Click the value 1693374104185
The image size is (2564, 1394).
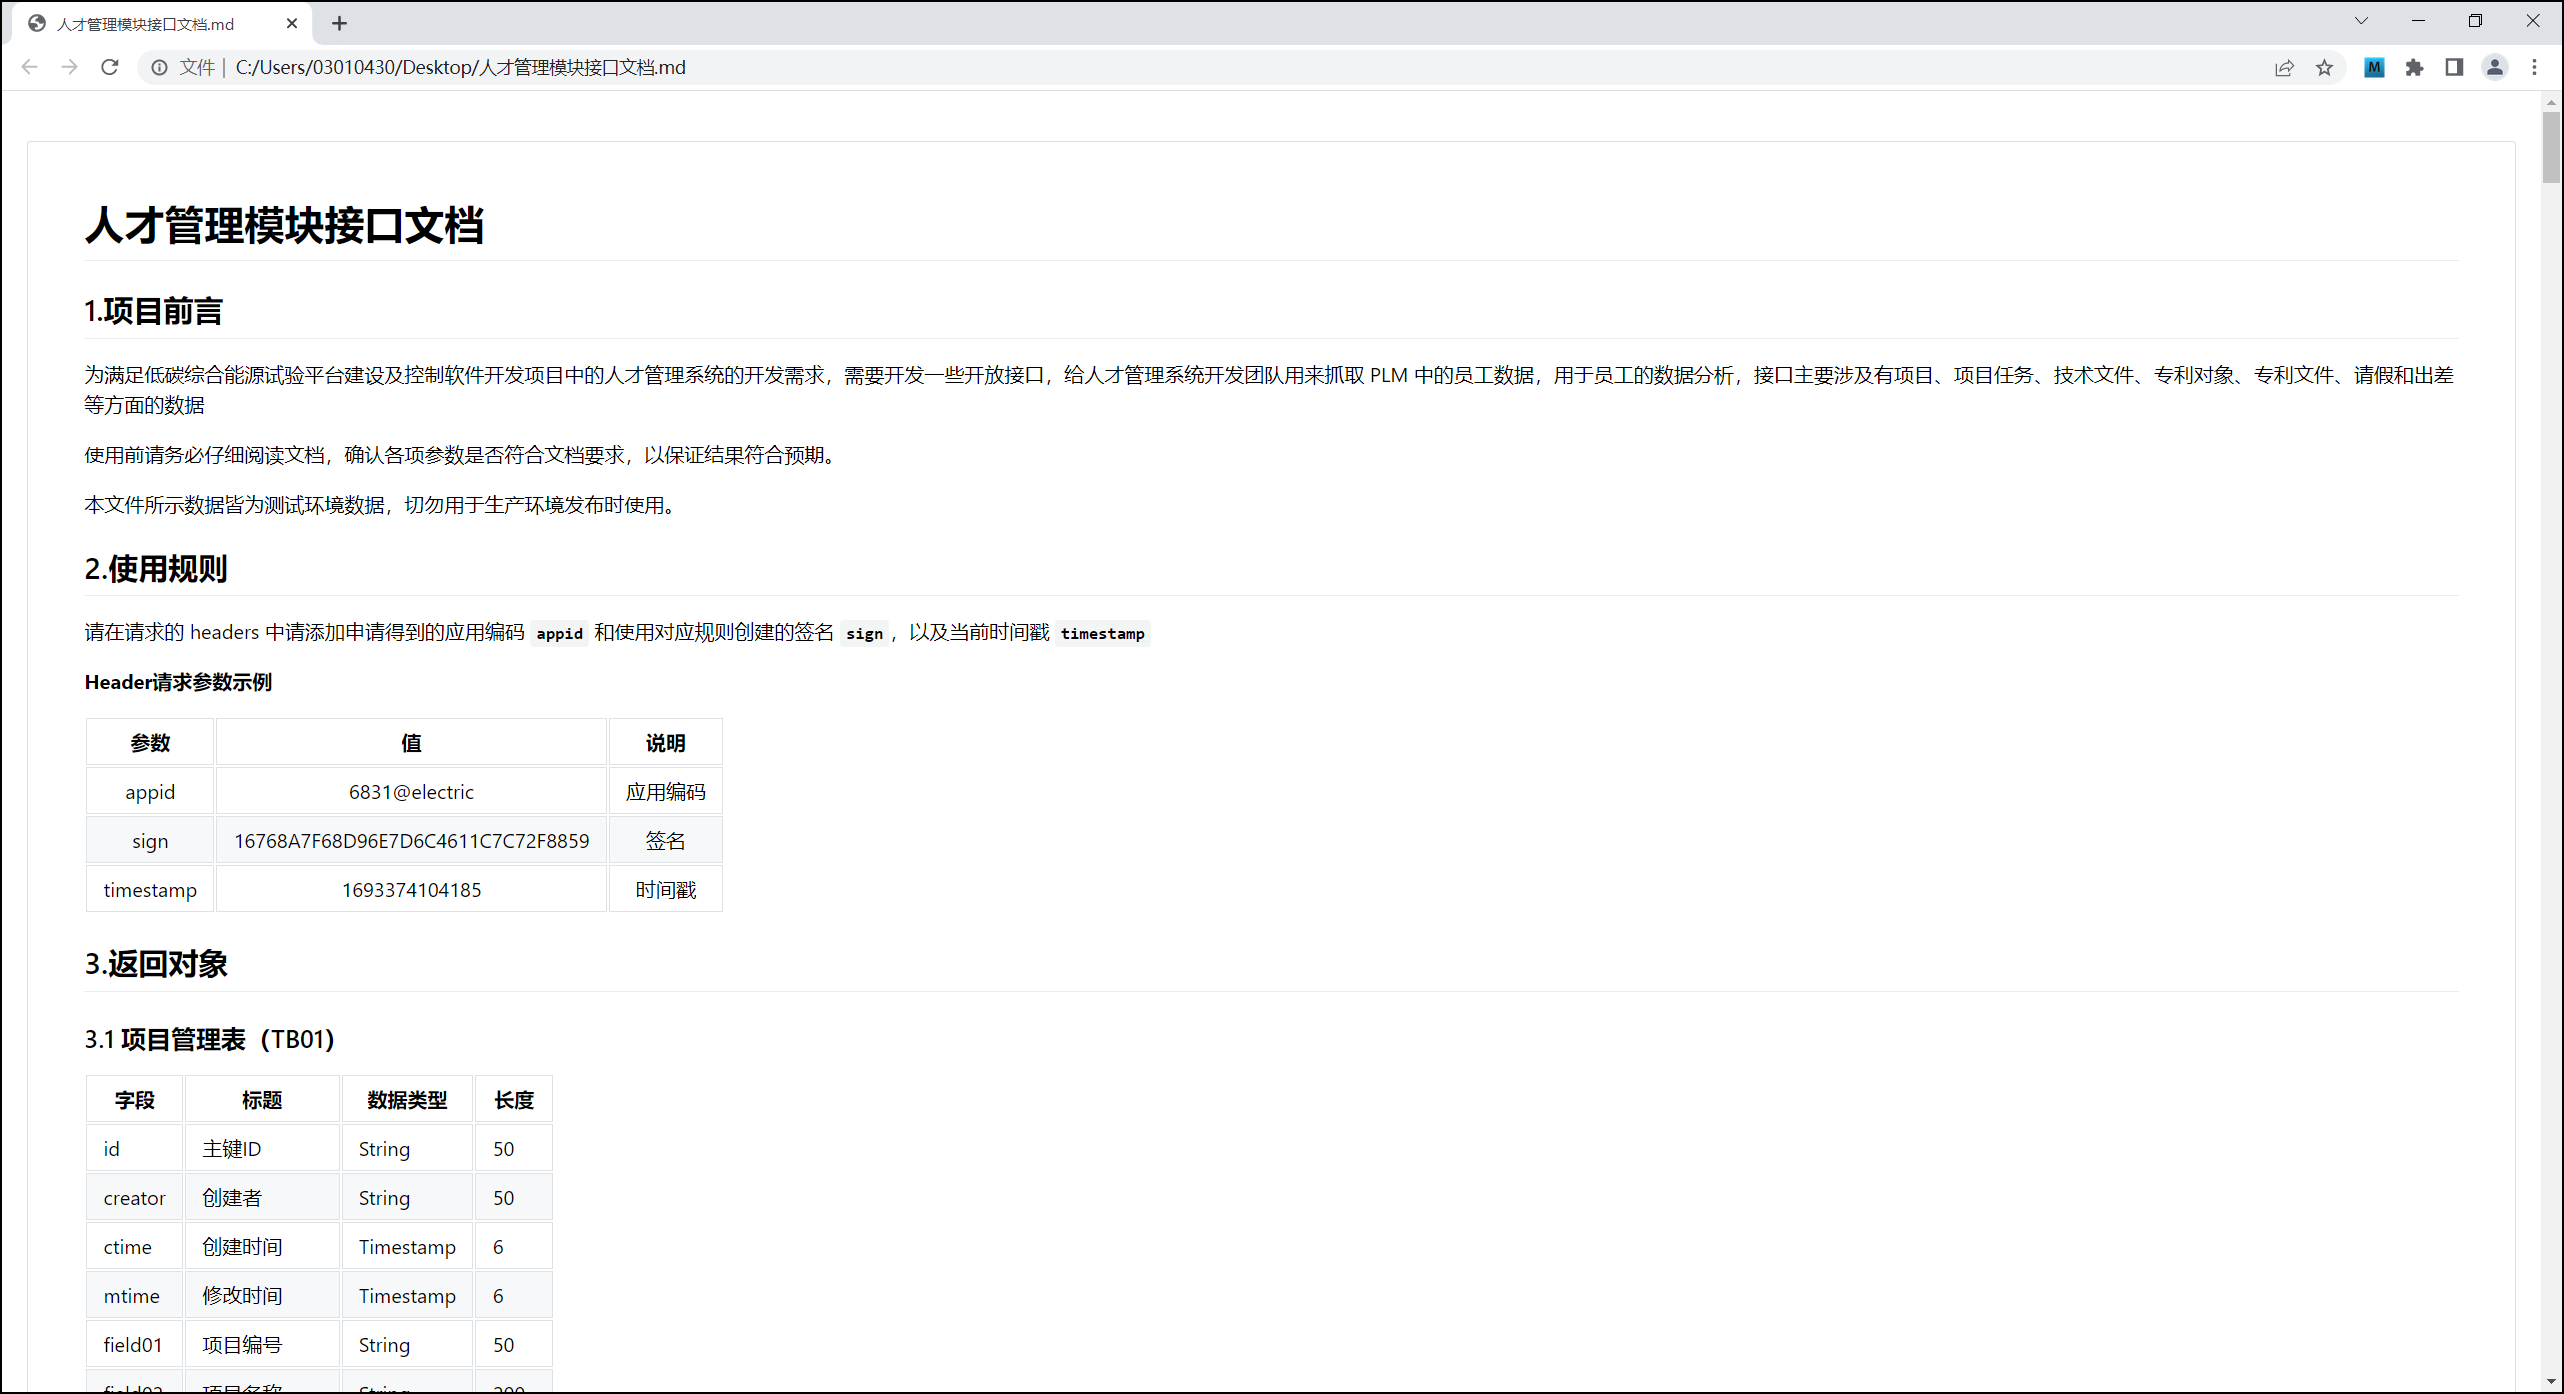click(x=412, y=890)
